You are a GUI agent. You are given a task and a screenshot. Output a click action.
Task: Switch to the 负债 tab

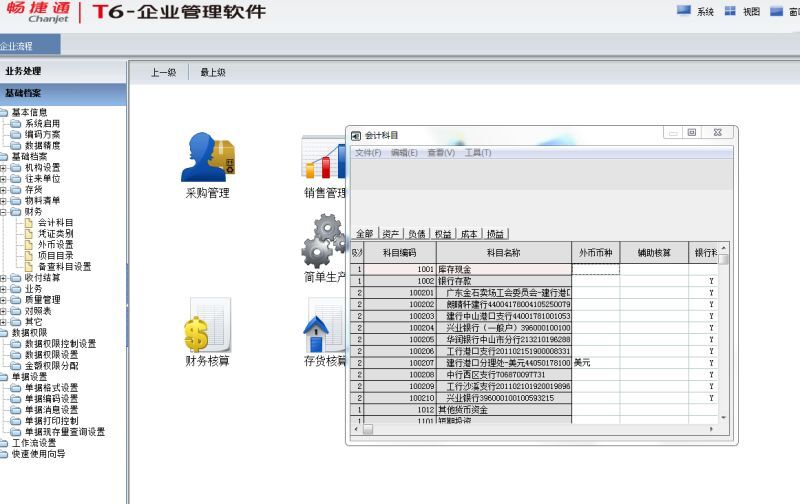pos(417,234)
